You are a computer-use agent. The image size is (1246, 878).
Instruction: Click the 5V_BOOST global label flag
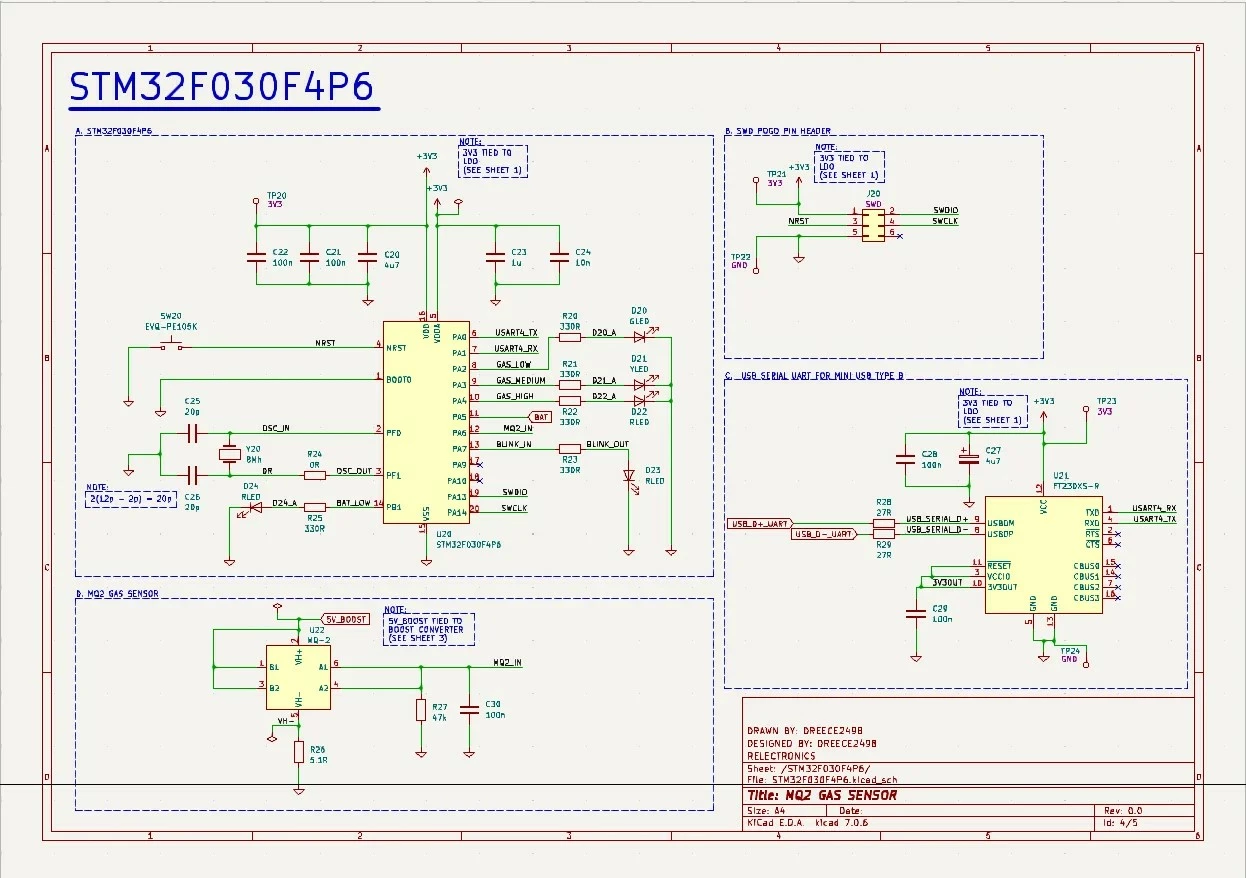click(345, 619)
